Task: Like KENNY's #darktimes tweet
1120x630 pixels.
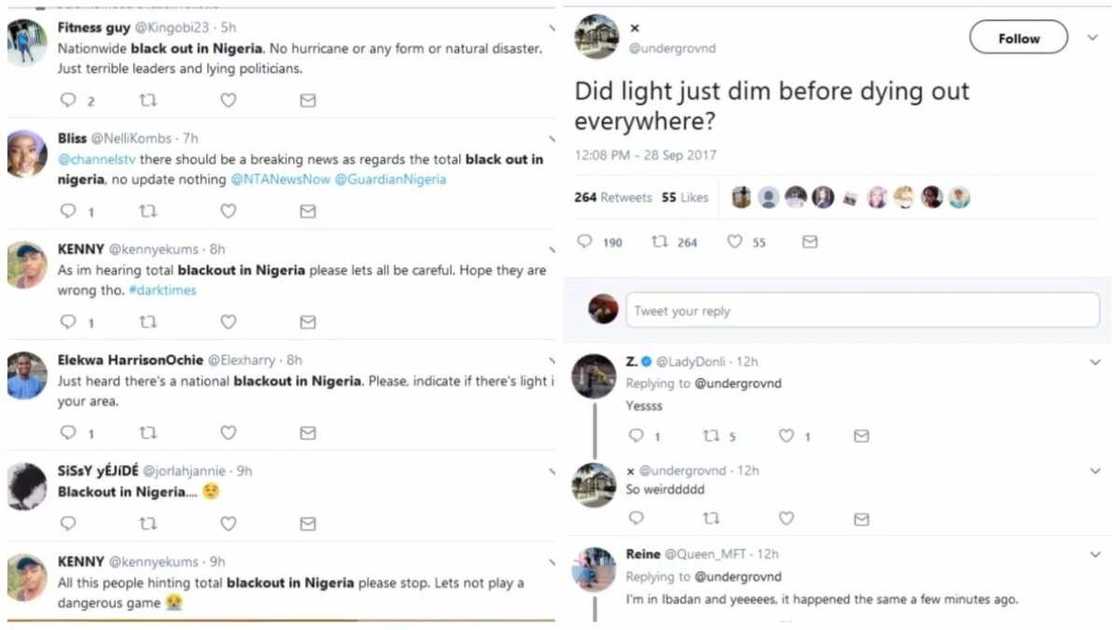Action: 228,322
